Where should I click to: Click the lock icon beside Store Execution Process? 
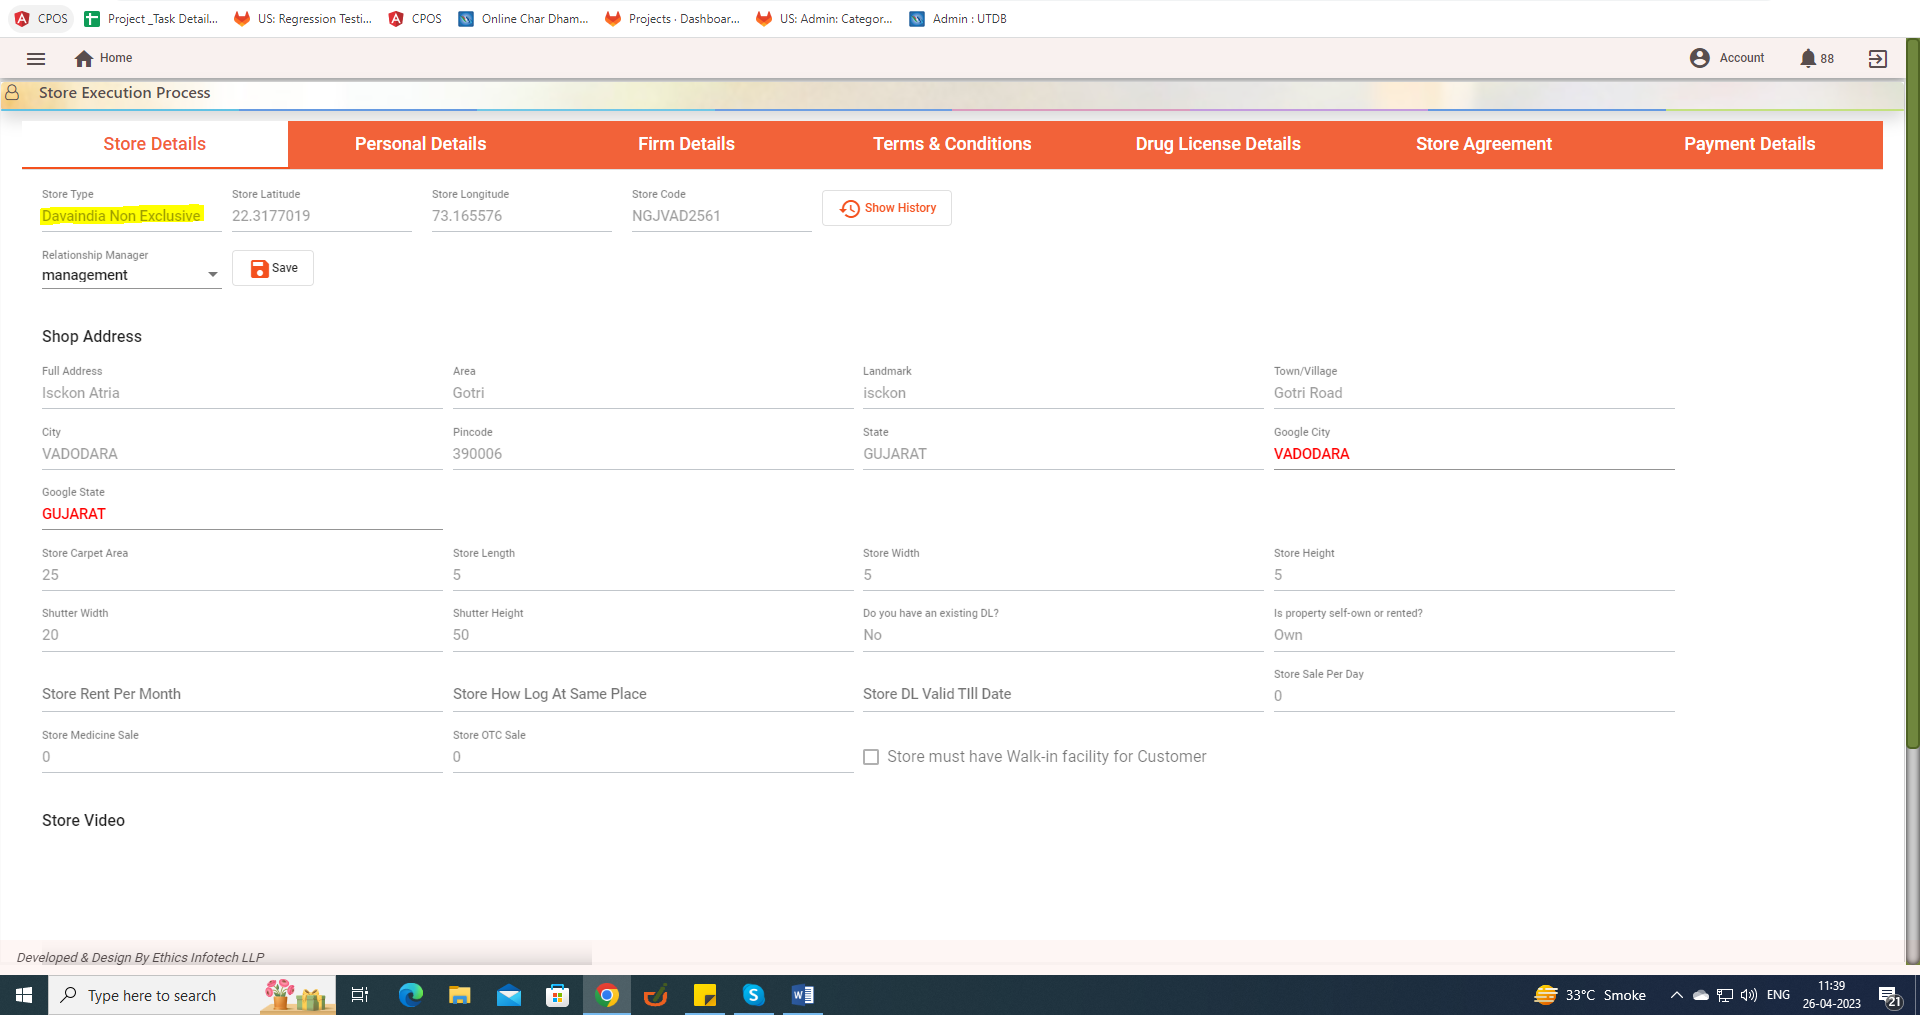13,93
